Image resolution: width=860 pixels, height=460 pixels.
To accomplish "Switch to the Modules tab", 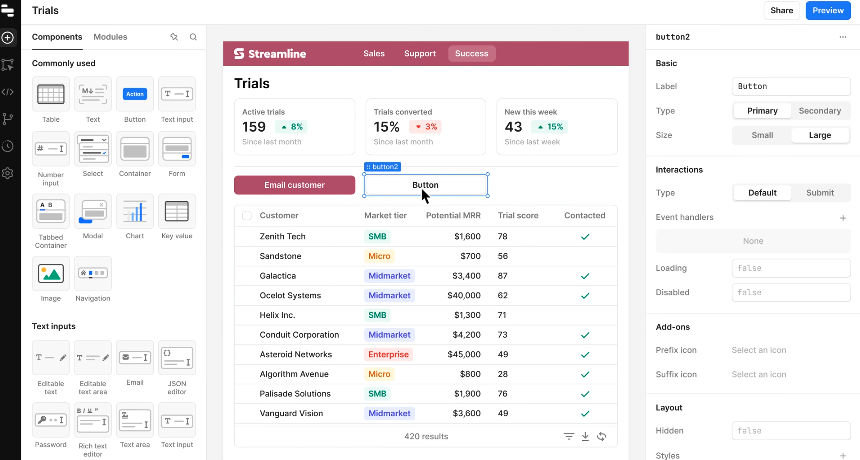I will 110,37.
